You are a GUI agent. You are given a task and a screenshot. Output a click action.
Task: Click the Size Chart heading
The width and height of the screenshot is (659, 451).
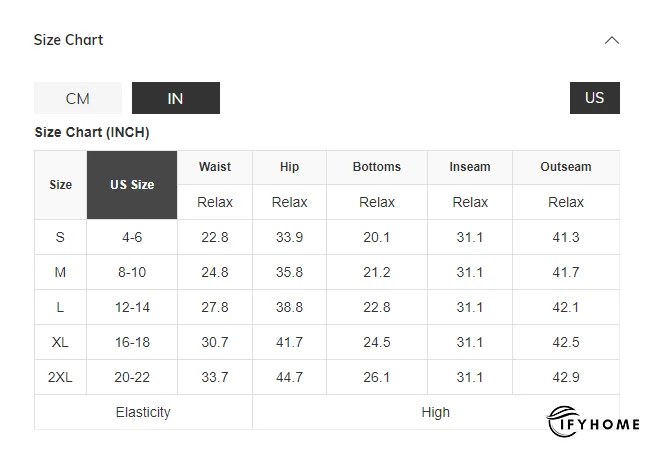69,40
